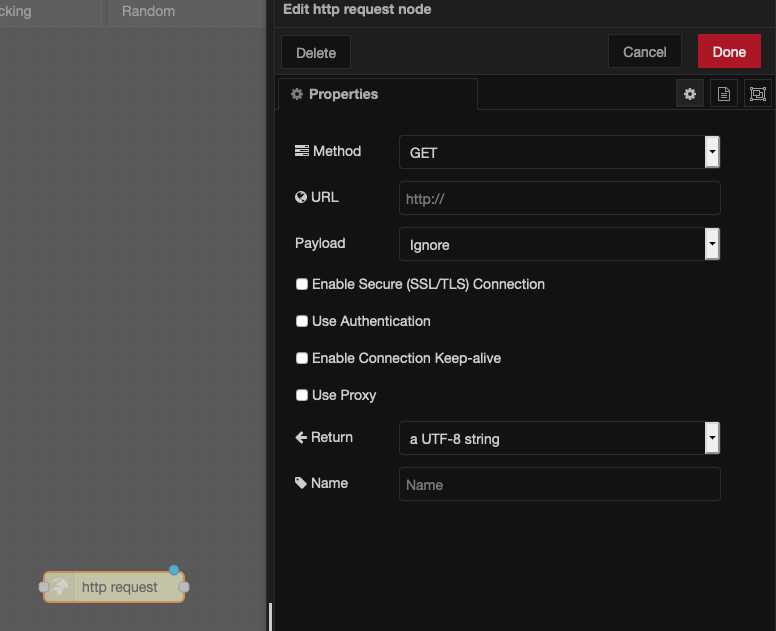This screenshot has width=776, height=631.
Task: Switch to the Properties tab
Action: [x=378, y=94]
